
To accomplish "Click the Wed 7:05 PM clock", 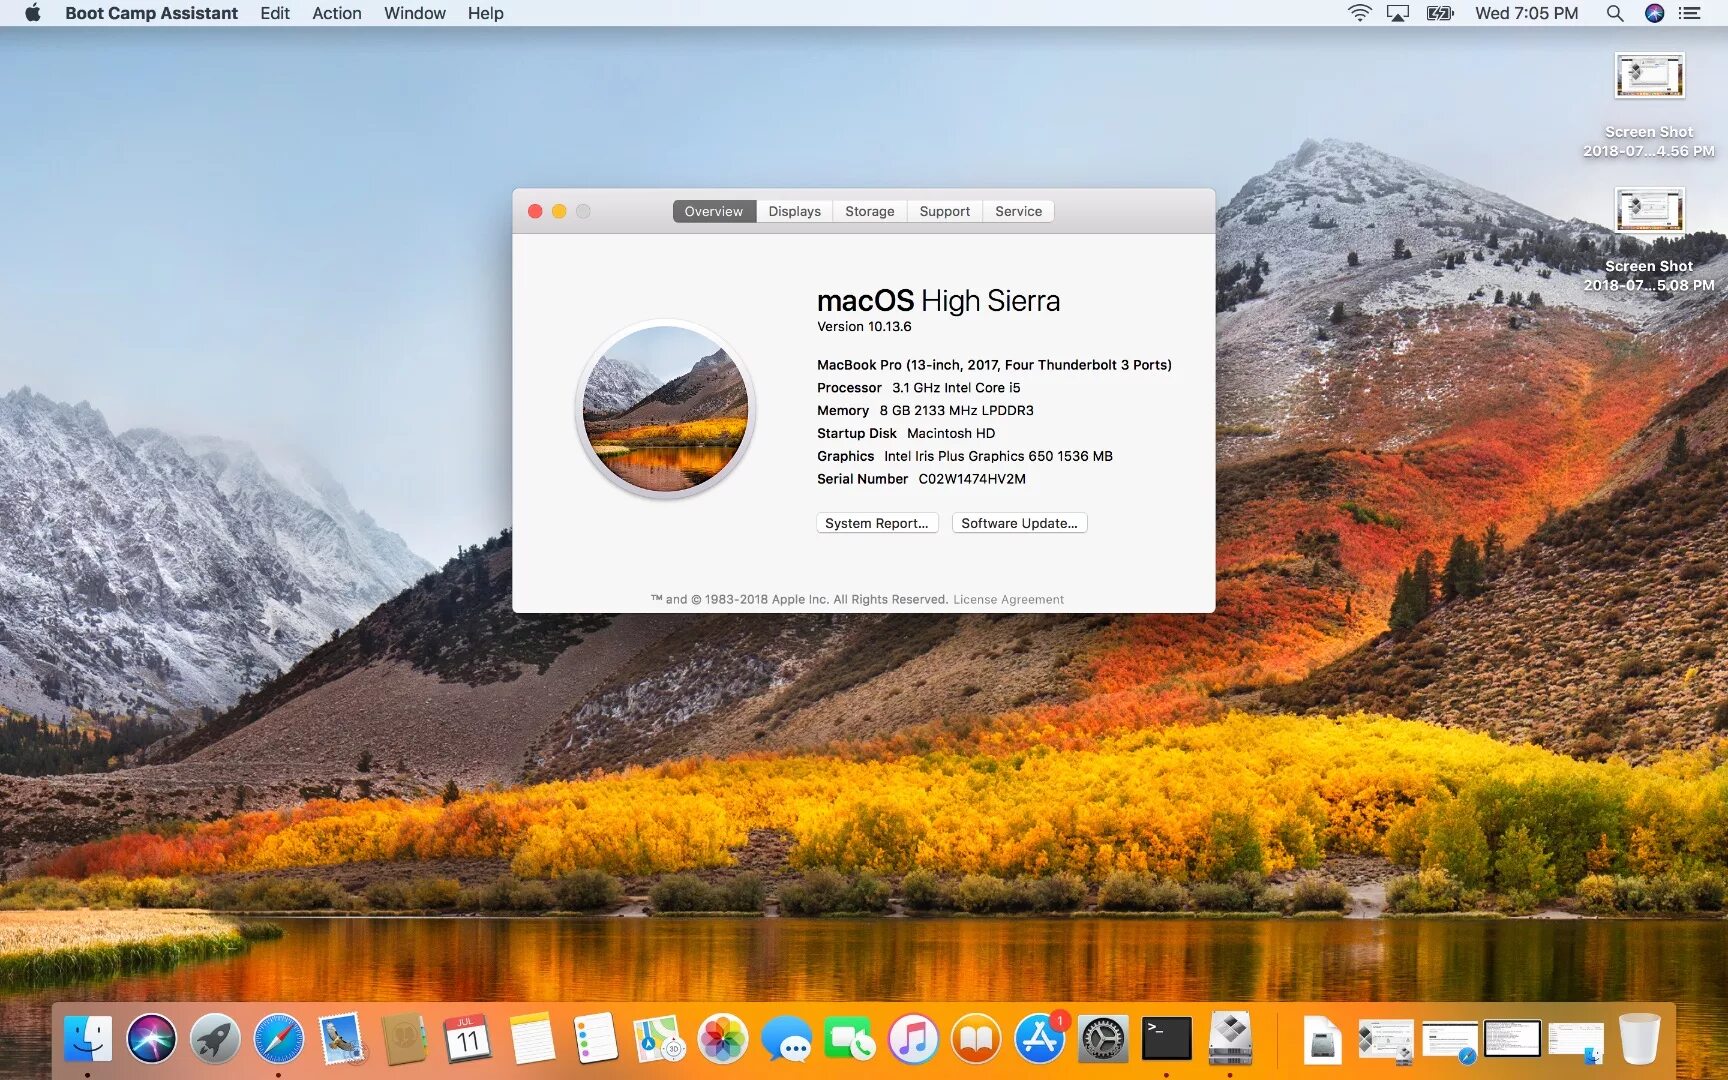I will [1526, 13].
